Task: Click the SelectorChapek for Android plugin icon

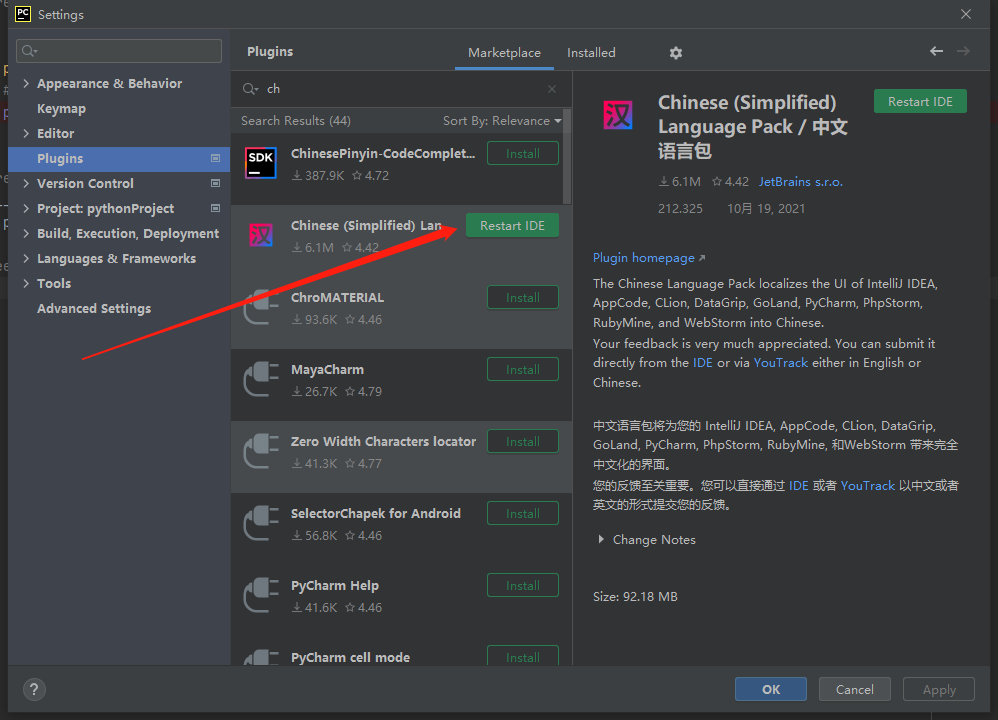Action: [x=261, y=522]
